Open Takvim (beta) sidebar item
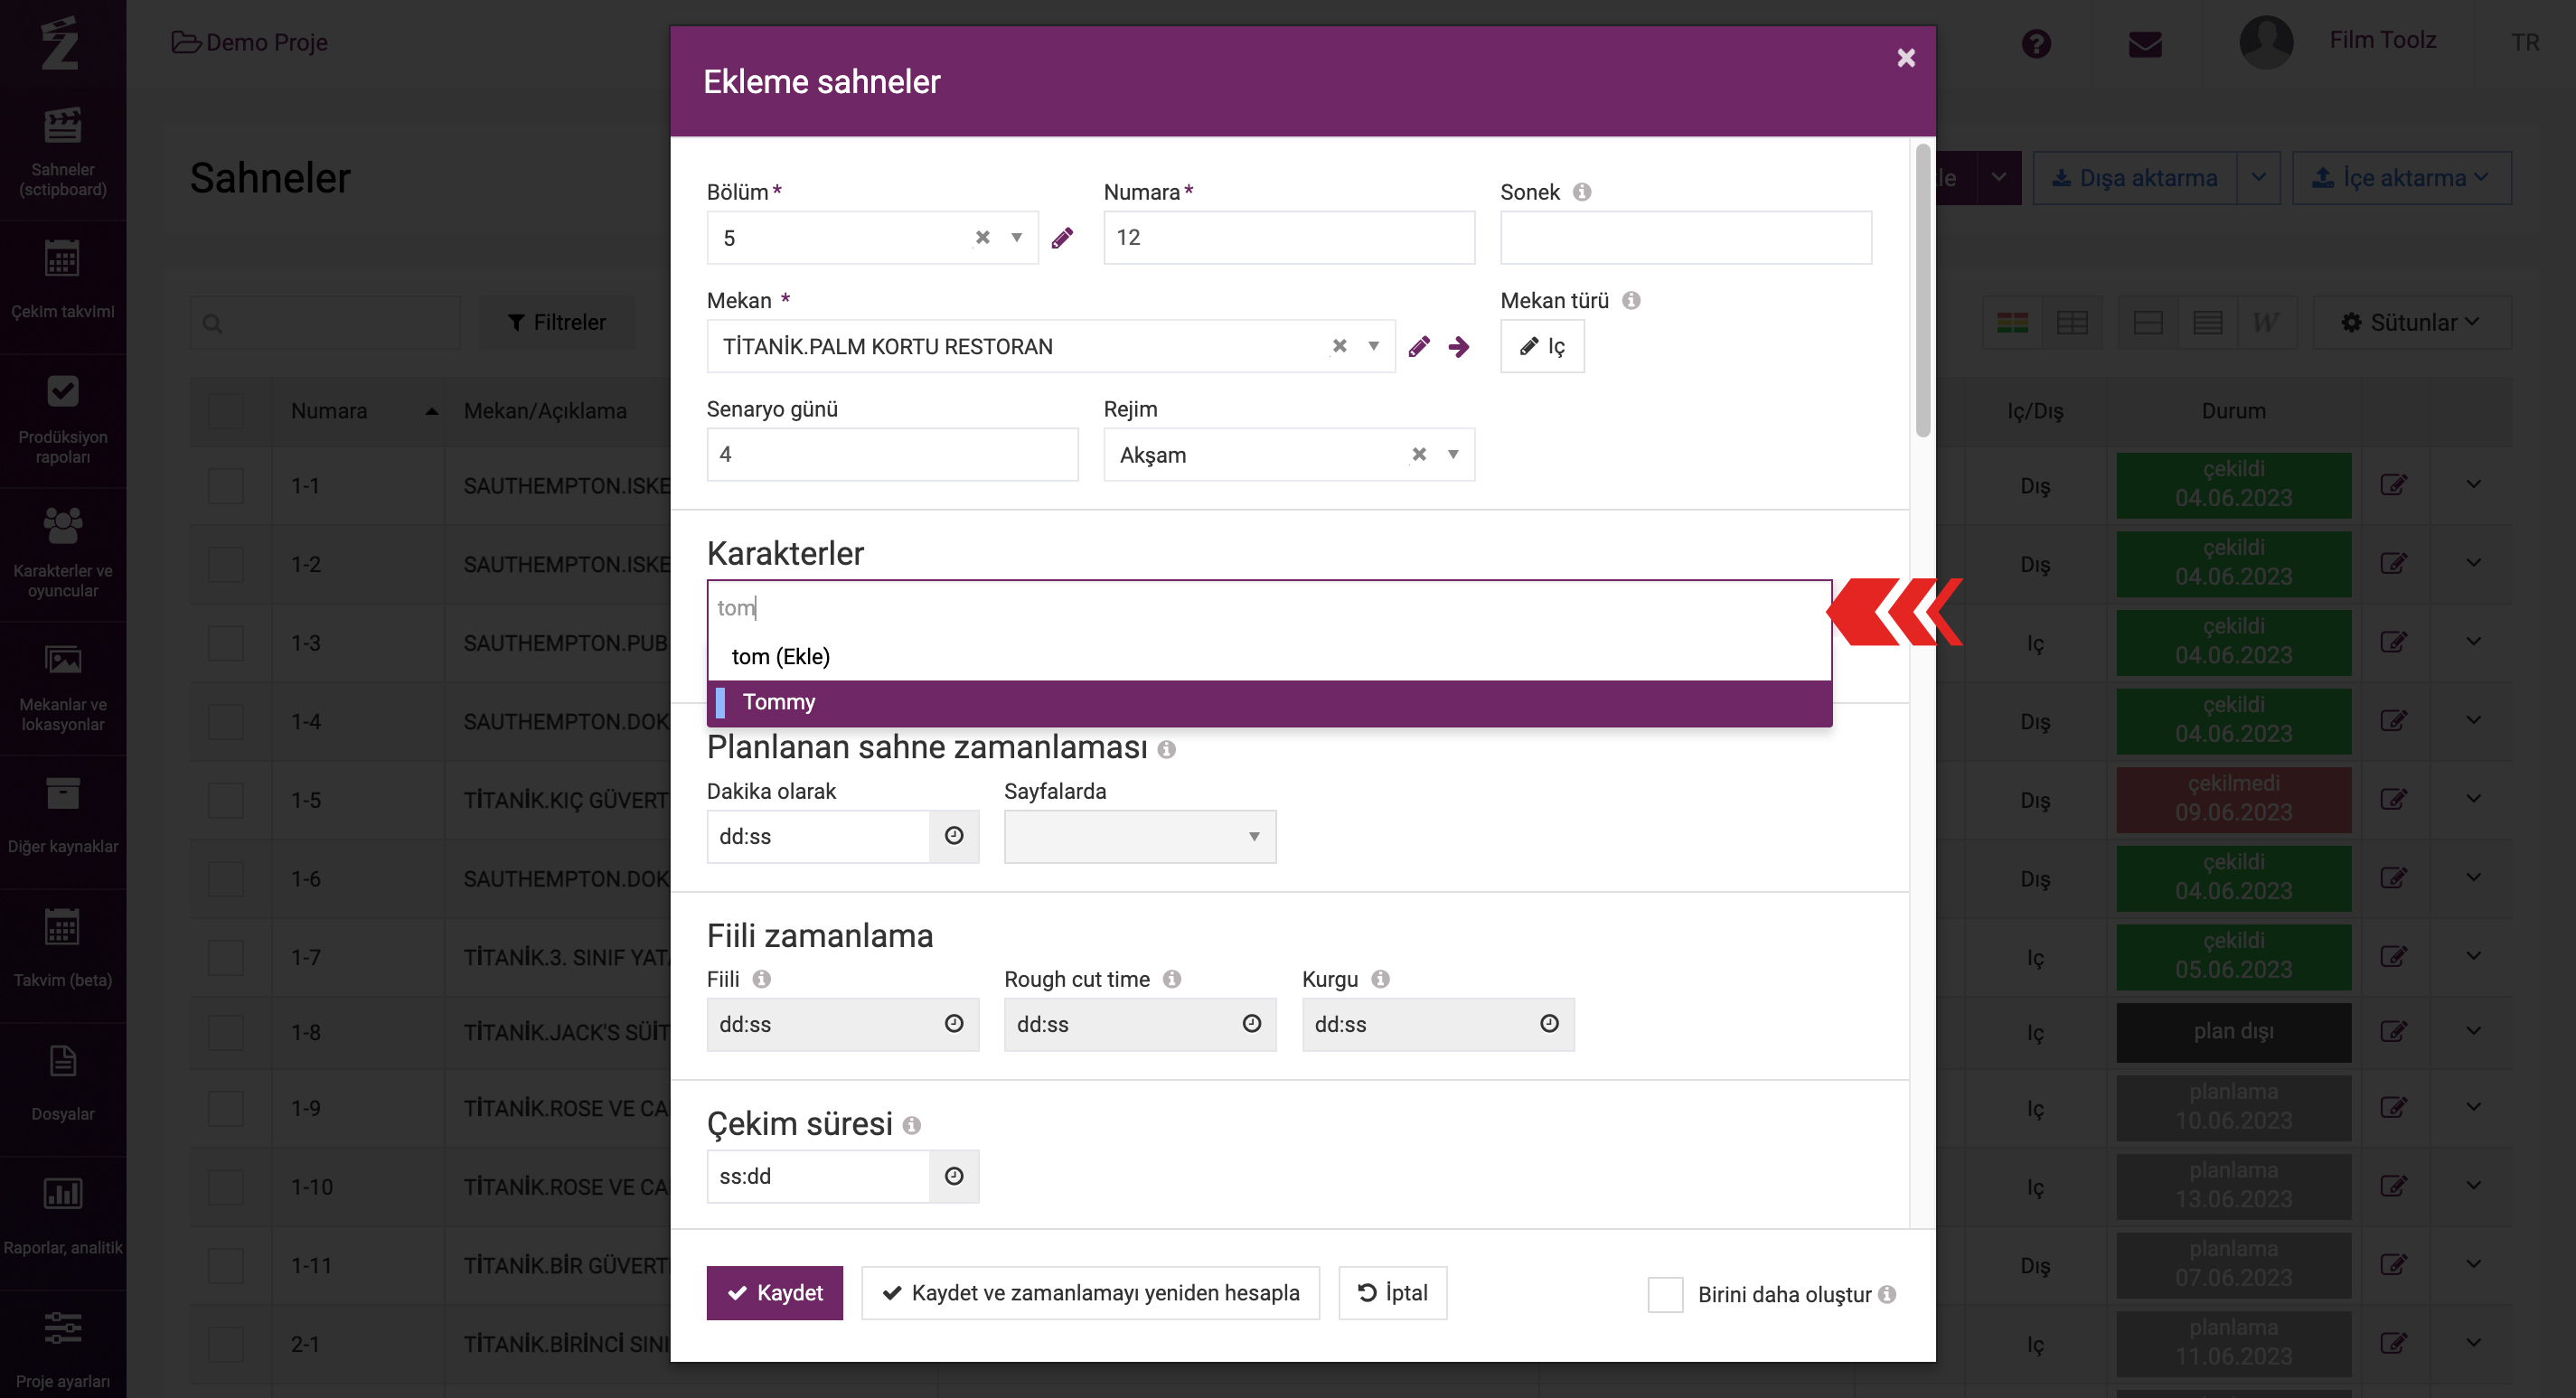Image resolution: width=2576 pixels, height=1398 pixels. pos(63,950)
